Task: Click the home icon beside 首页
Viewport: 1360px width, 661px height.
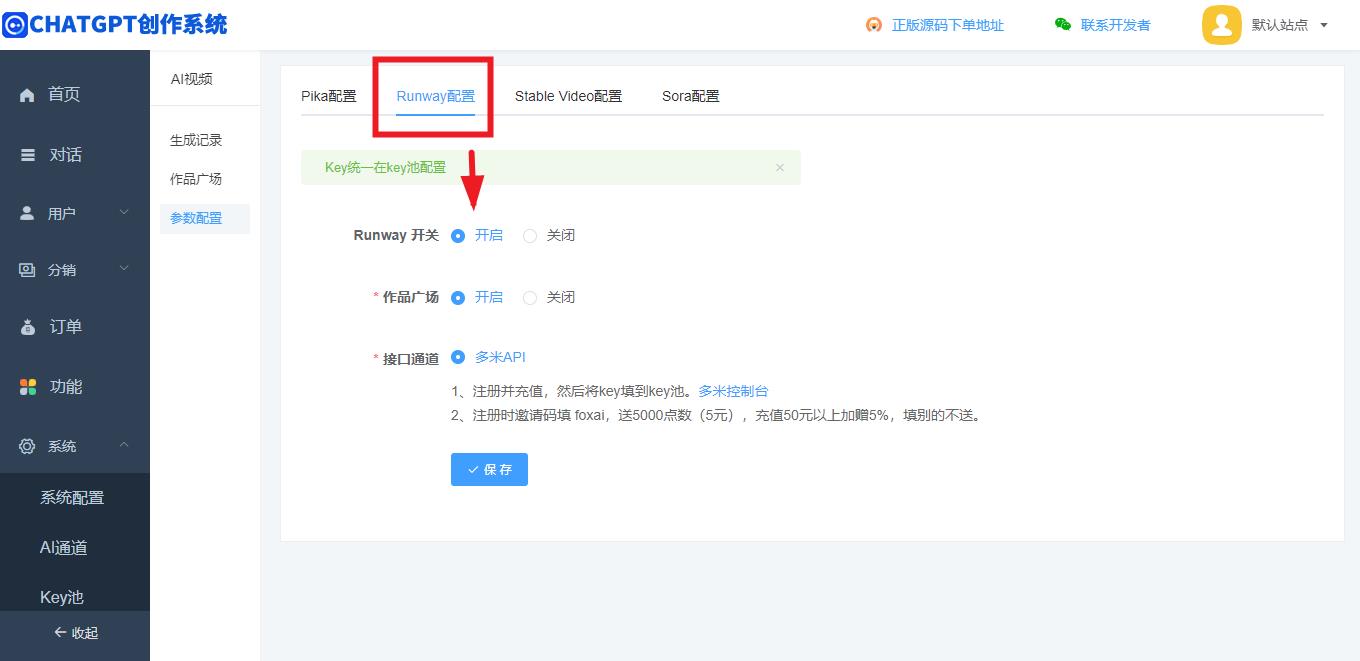Action: (27, 95)
